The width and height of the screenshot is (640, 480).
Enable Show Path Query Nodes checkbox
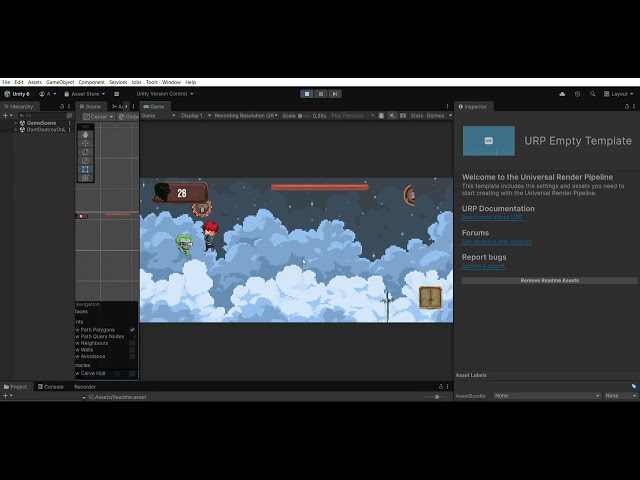(x=132, y=336)
